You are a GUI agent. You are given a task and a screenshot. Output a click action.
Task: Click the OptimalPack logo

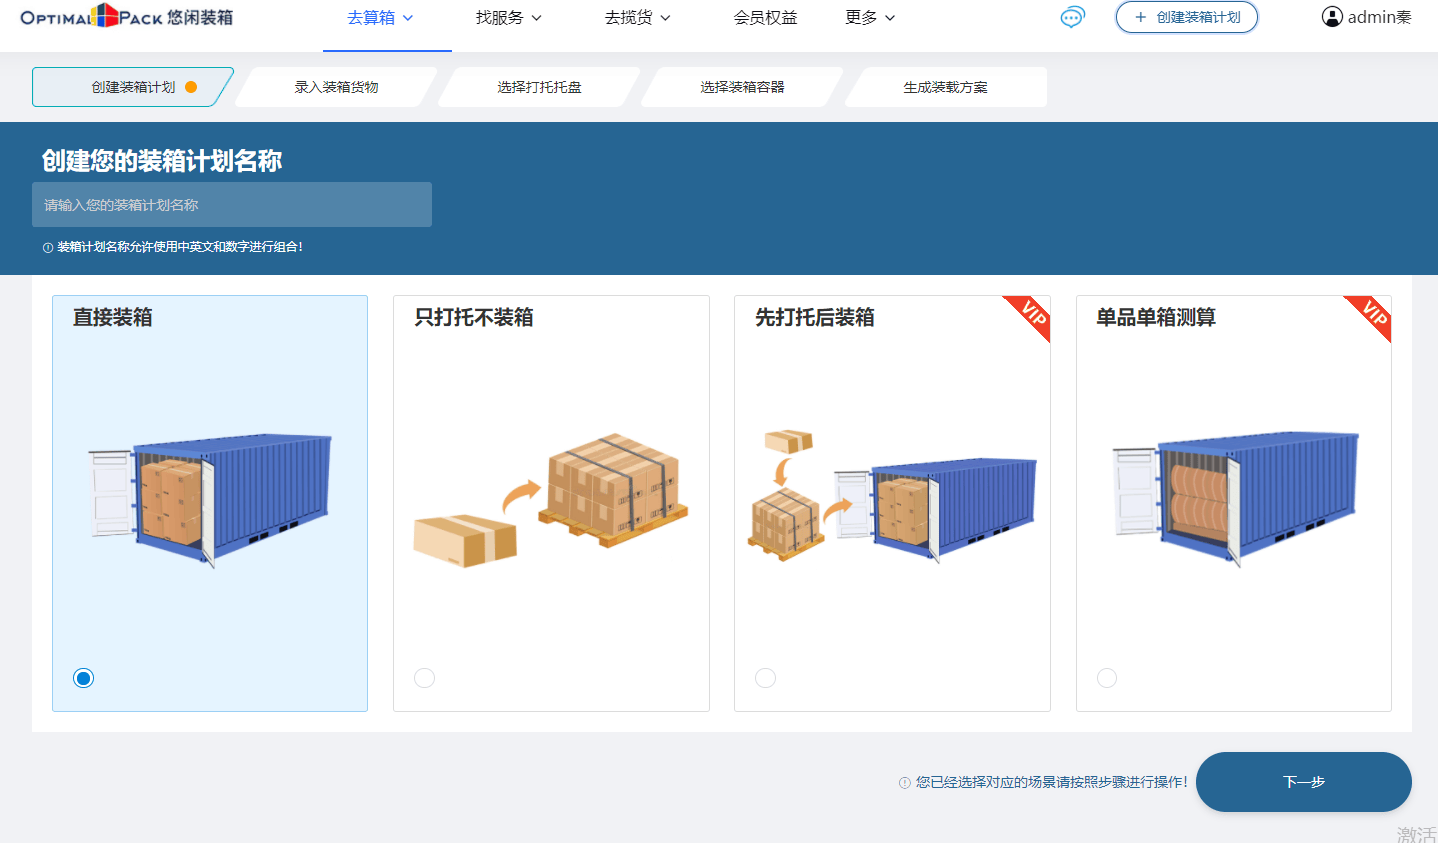tap(126, 17)
